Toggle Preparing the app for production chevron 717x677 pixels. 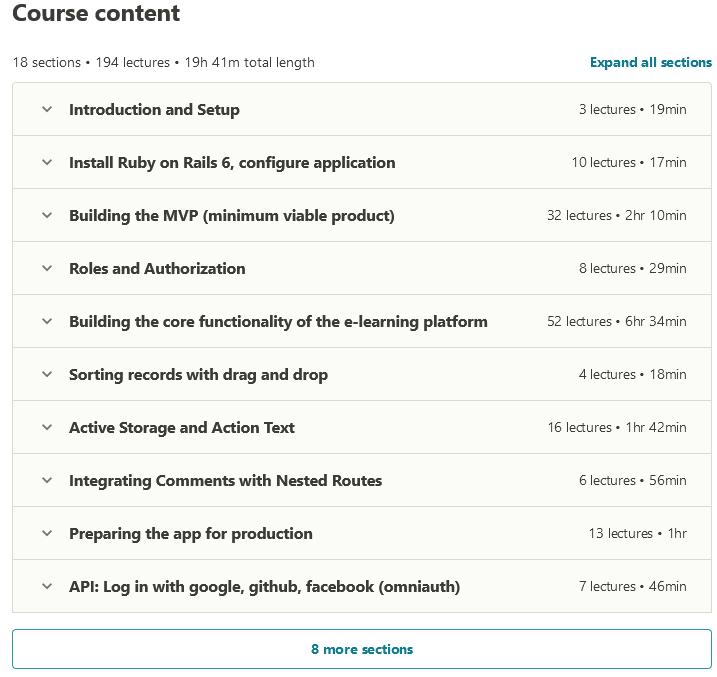[47, 534]
